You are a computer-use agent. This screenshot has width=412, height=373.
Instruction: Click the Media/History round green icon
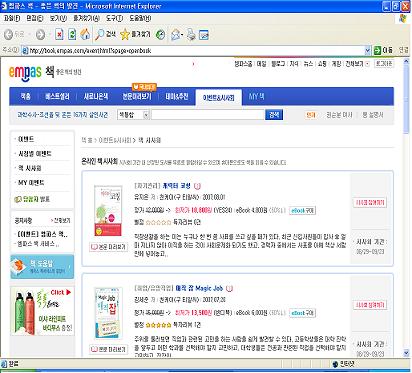pos(161,34)
